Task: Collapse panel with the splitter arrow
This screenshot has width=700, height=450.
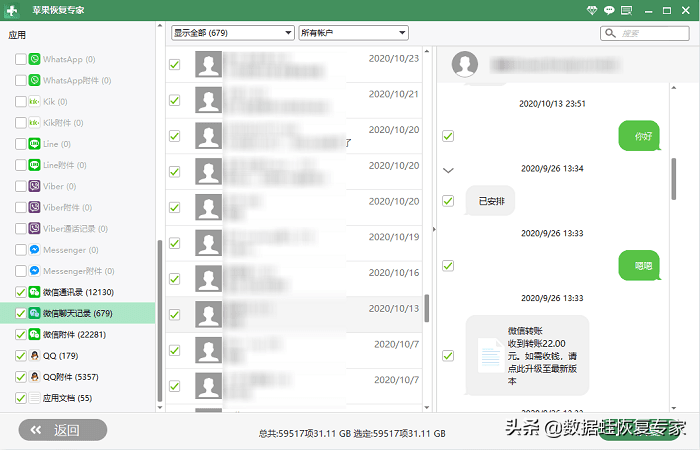Action: (434, 229)
